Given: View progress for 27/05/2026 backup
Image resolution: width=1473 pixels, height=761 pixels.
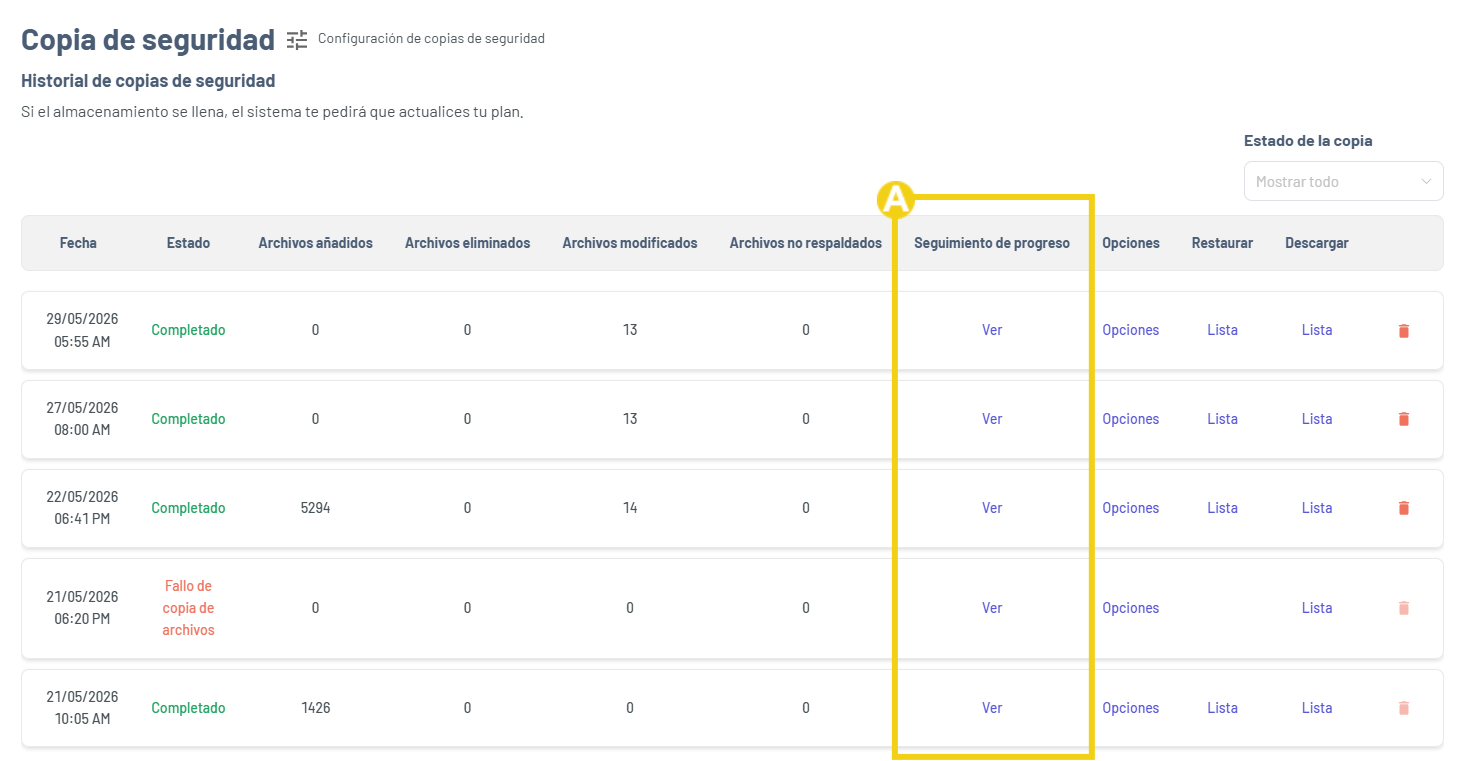Looking at the screenshot, I should point(992,419).
